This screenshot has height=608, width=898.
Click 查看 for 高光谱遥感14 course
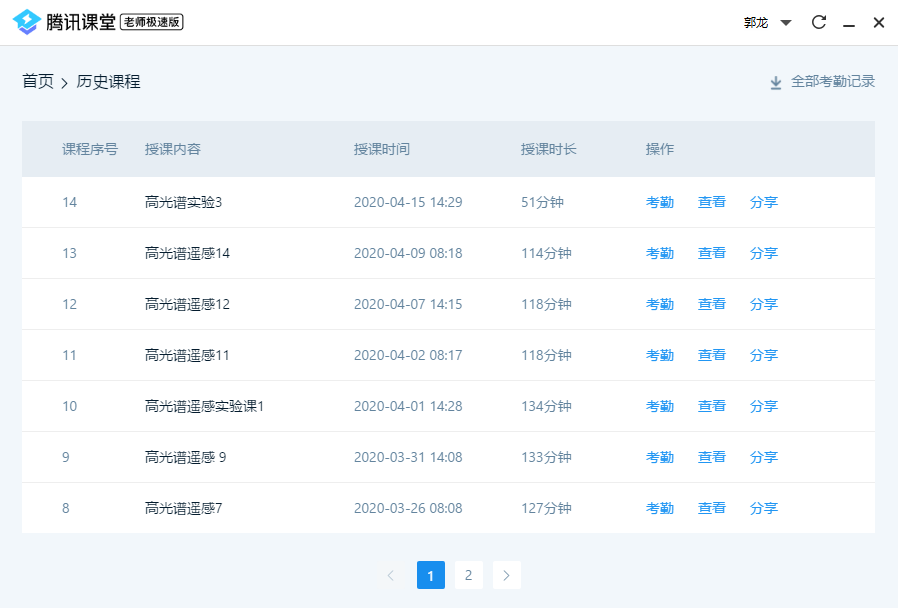click(712, 253)
